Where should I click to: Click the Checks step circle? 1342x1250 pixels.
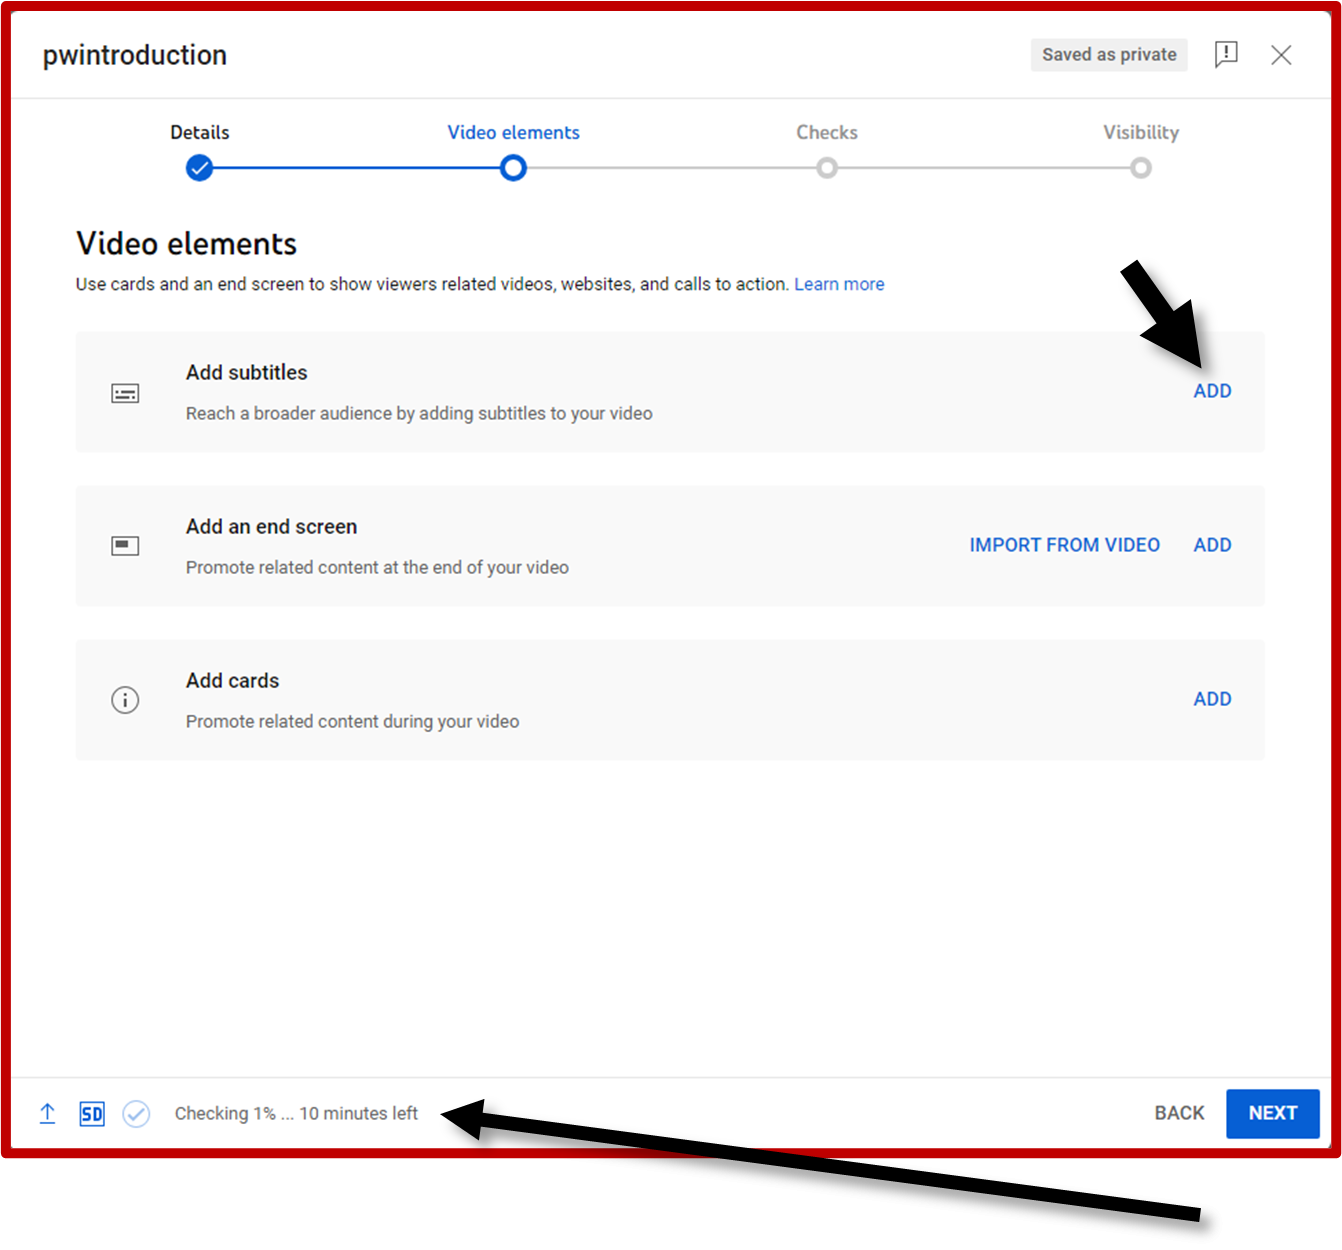827,168
